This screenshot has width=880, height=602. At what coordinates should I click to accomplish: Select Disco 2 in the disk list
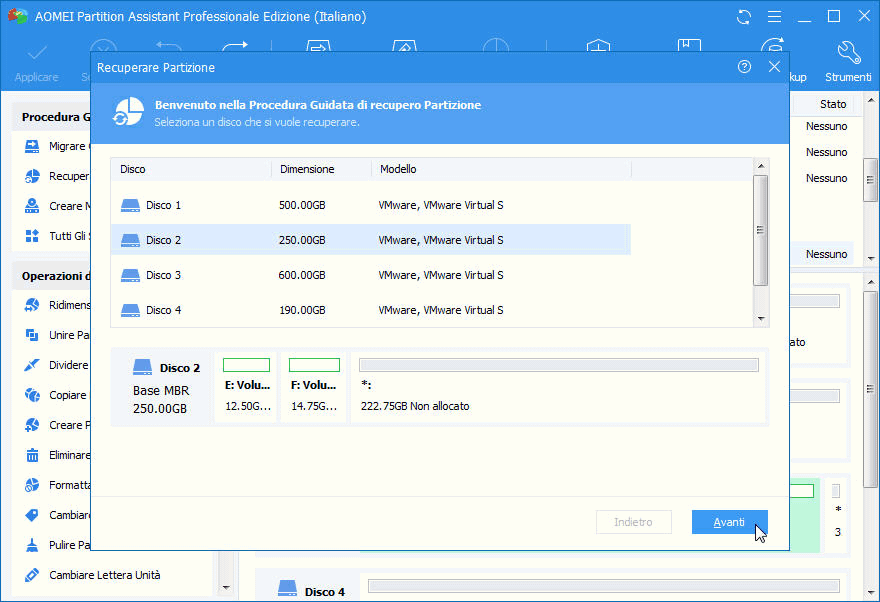(370, 240)
